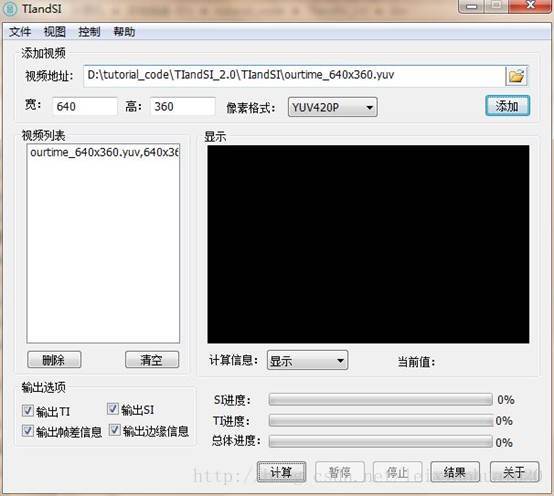Click the 添加 button

coord(507,106)
